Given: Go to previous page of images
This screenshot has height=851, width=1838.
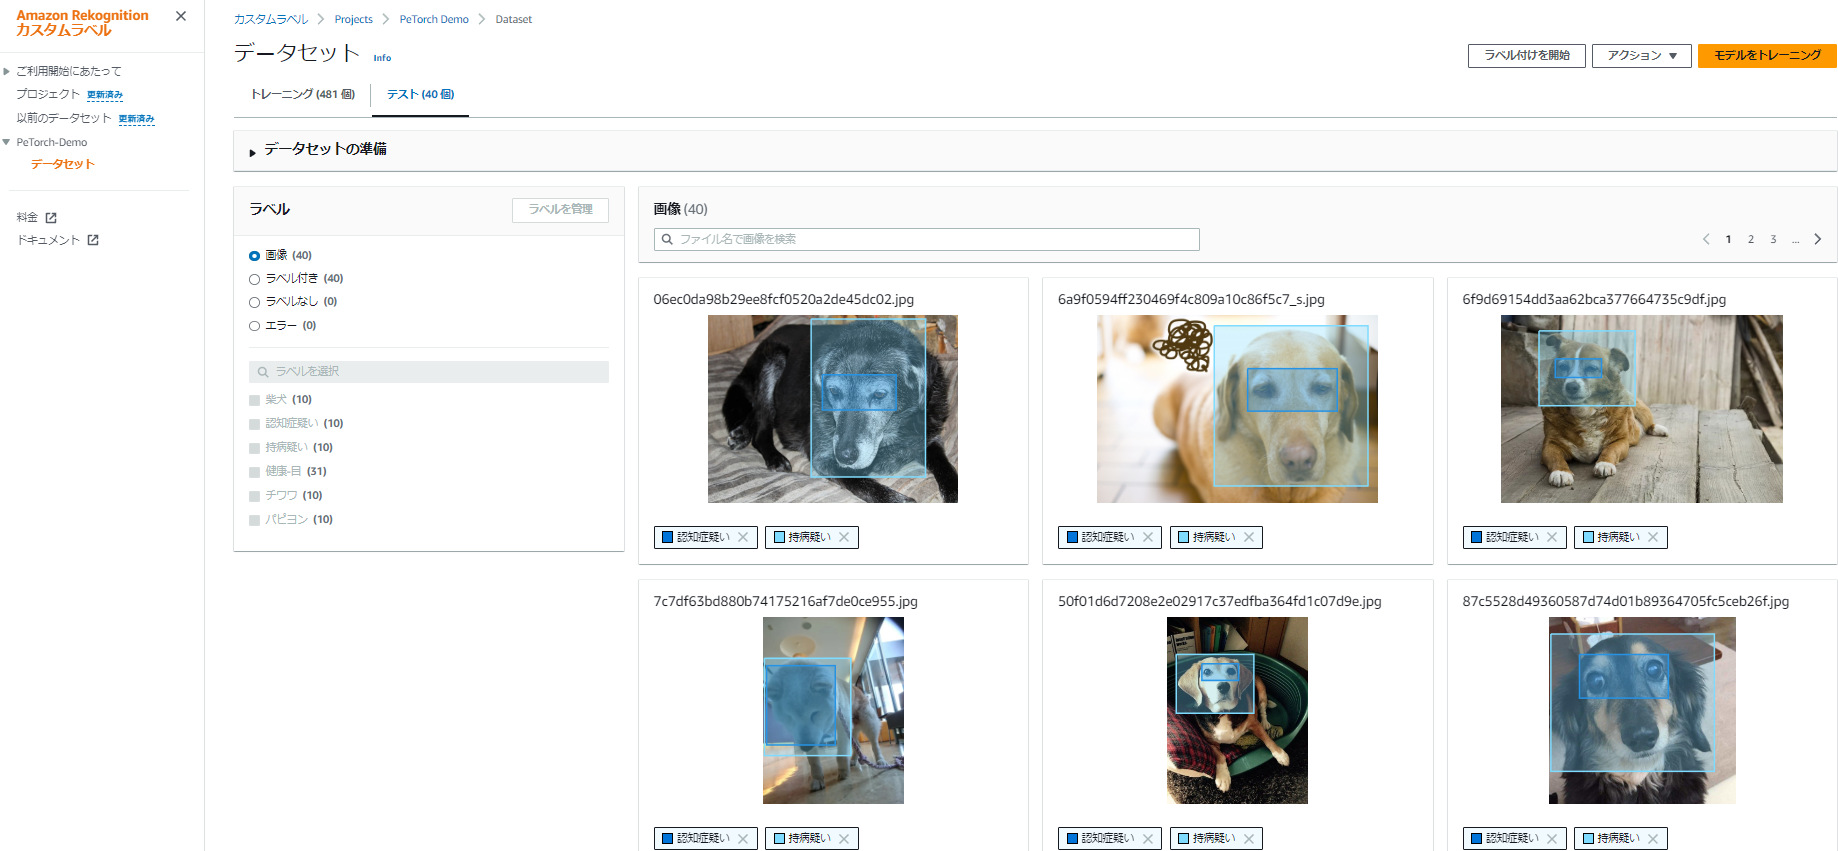Looking at the screenshot, I should tap(1706, 239).
